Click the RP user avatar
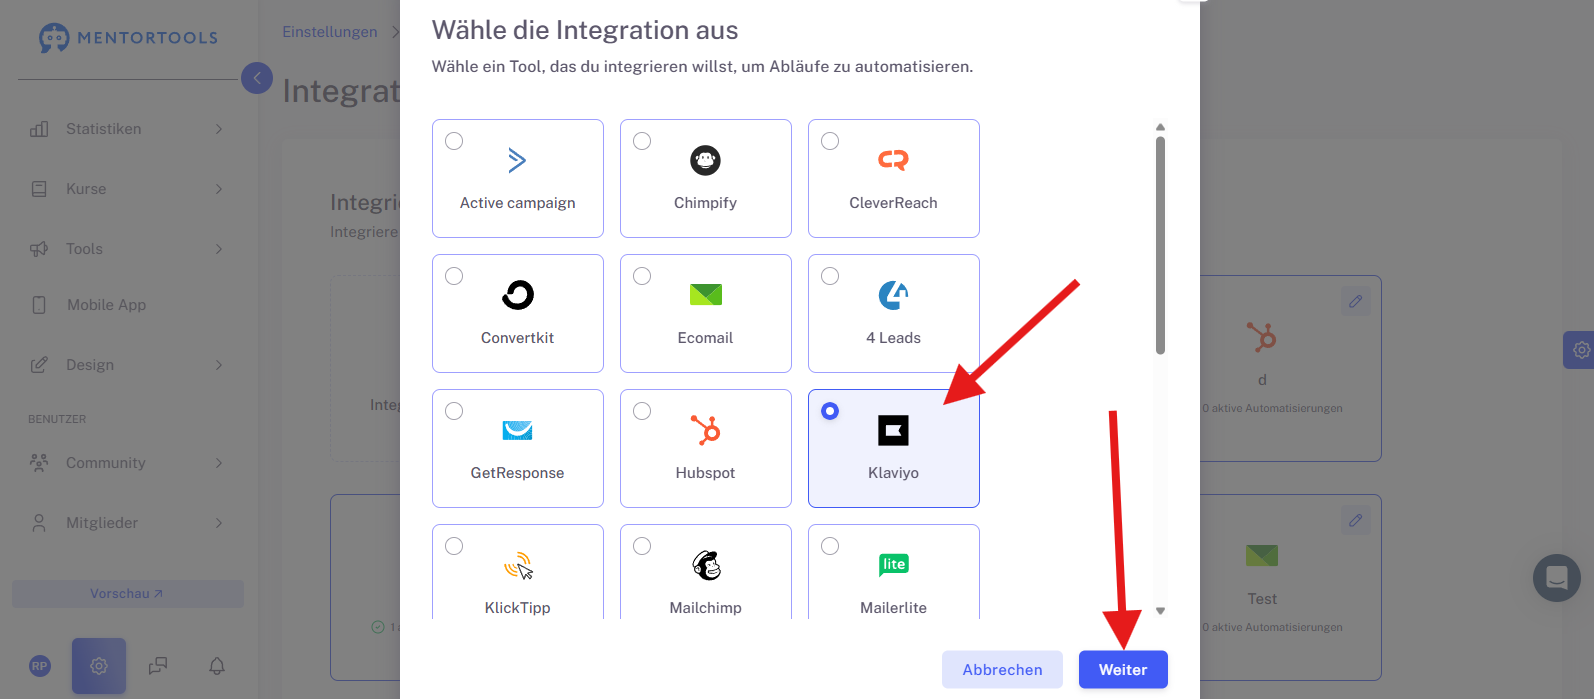The image size is (1594, 699). tap(40, 666)
